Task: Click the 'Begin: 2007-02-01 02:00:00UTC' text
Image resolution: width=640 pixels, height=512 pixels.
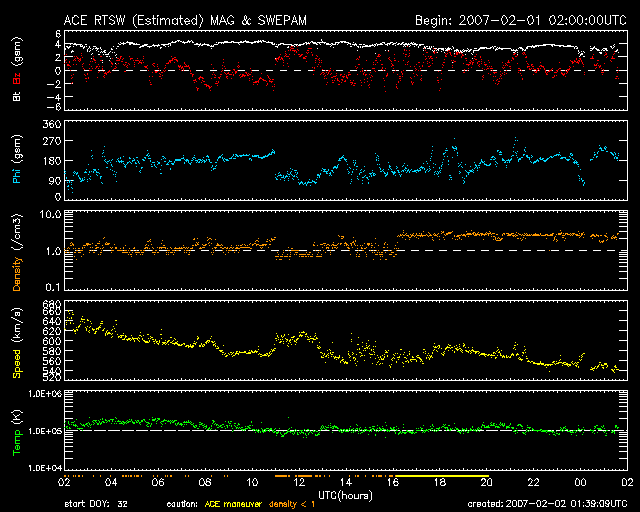Action: [x=521, y=20]
